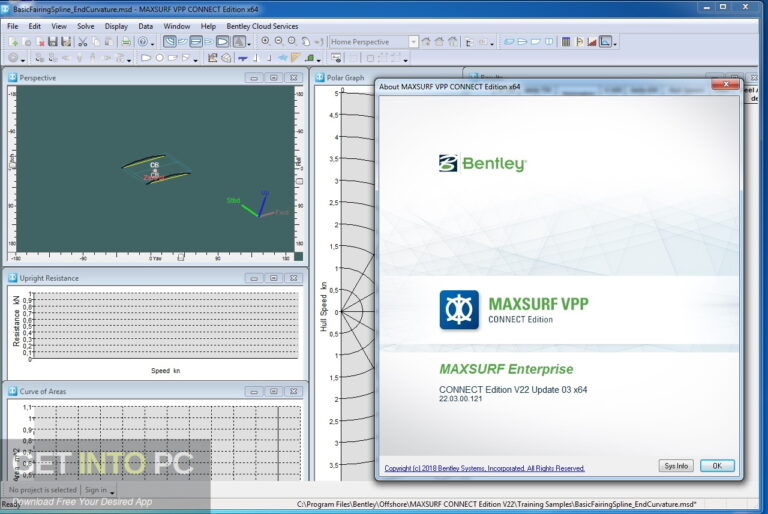
Task: Open the Help menu
Action: (208, 26)
